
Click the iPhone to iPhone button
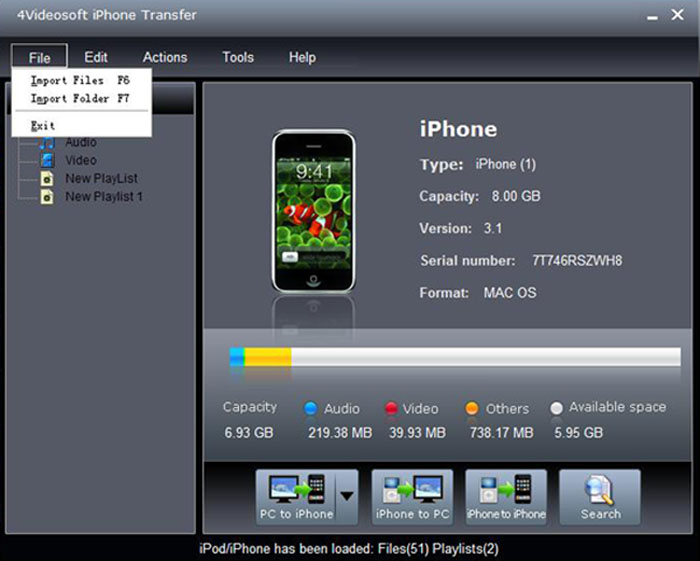[506, 497]
